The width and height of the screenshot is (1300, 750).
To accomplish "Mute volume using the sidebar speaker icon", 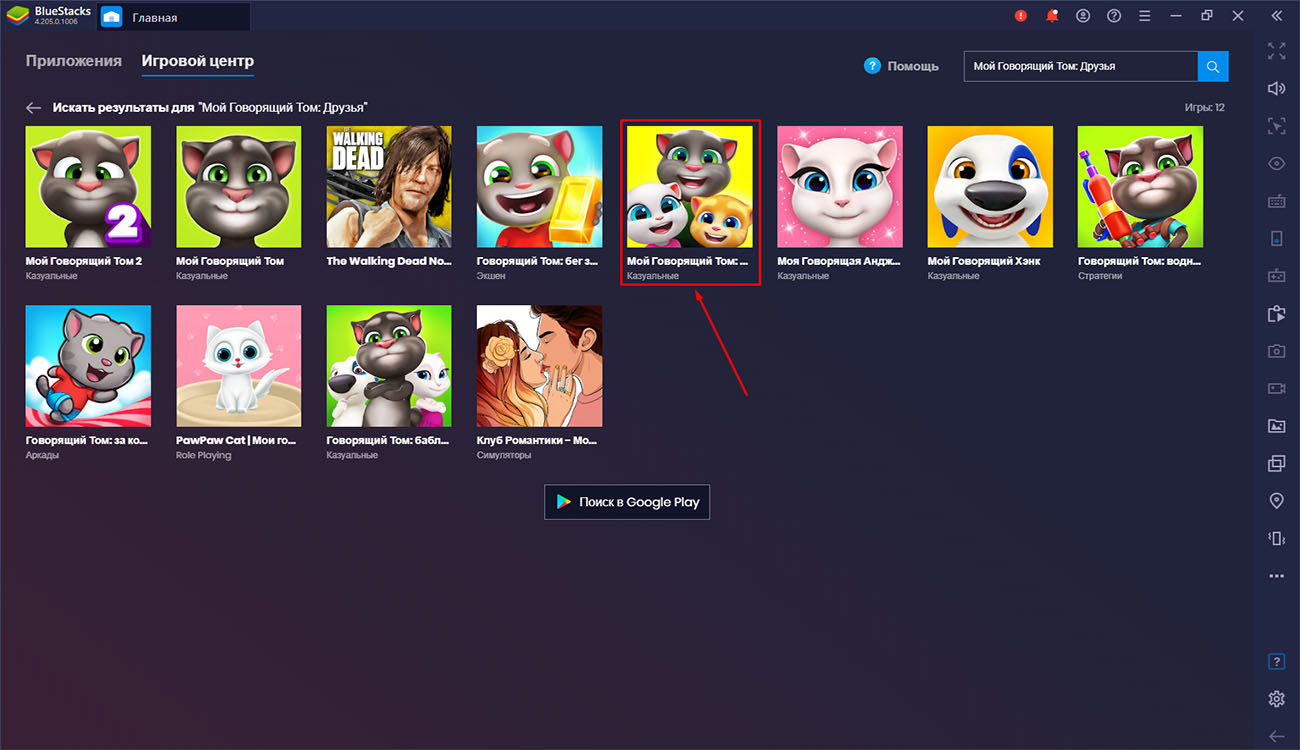I will [x=1276, y=88].
